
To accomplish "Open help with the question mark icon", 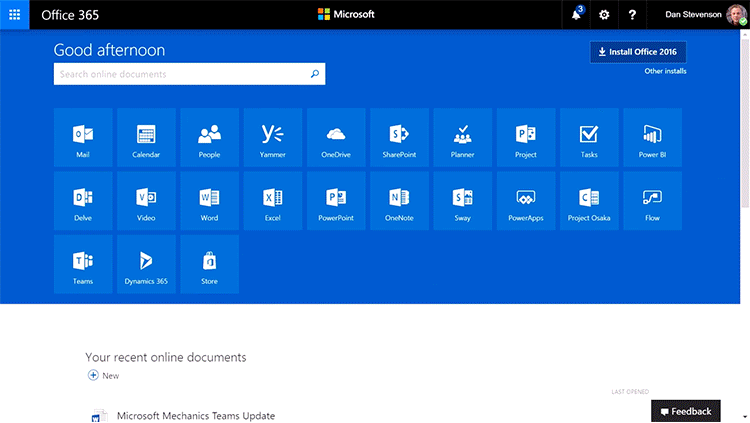I will 632,15.
